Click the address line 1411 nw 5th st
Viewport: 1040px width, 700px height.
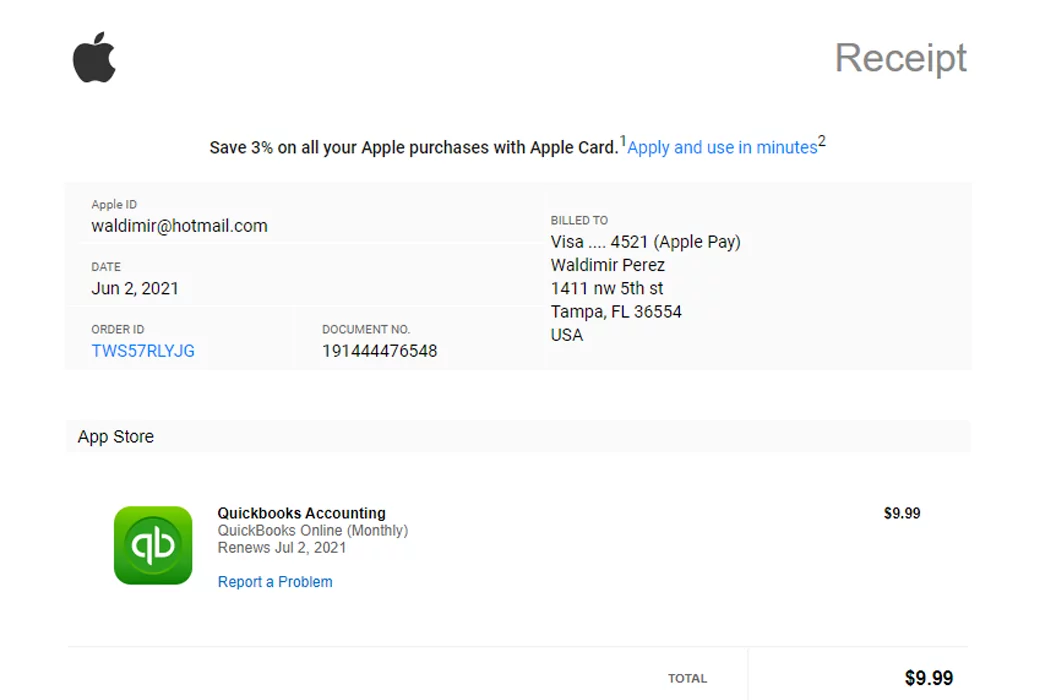coord(607,289)
